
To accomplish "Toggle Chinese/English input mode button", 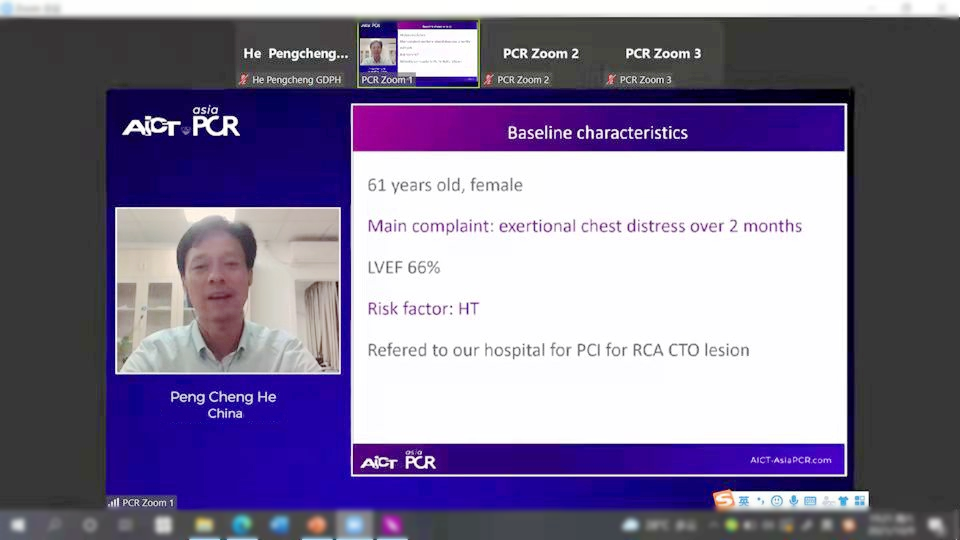I will (x=744, y=500).
